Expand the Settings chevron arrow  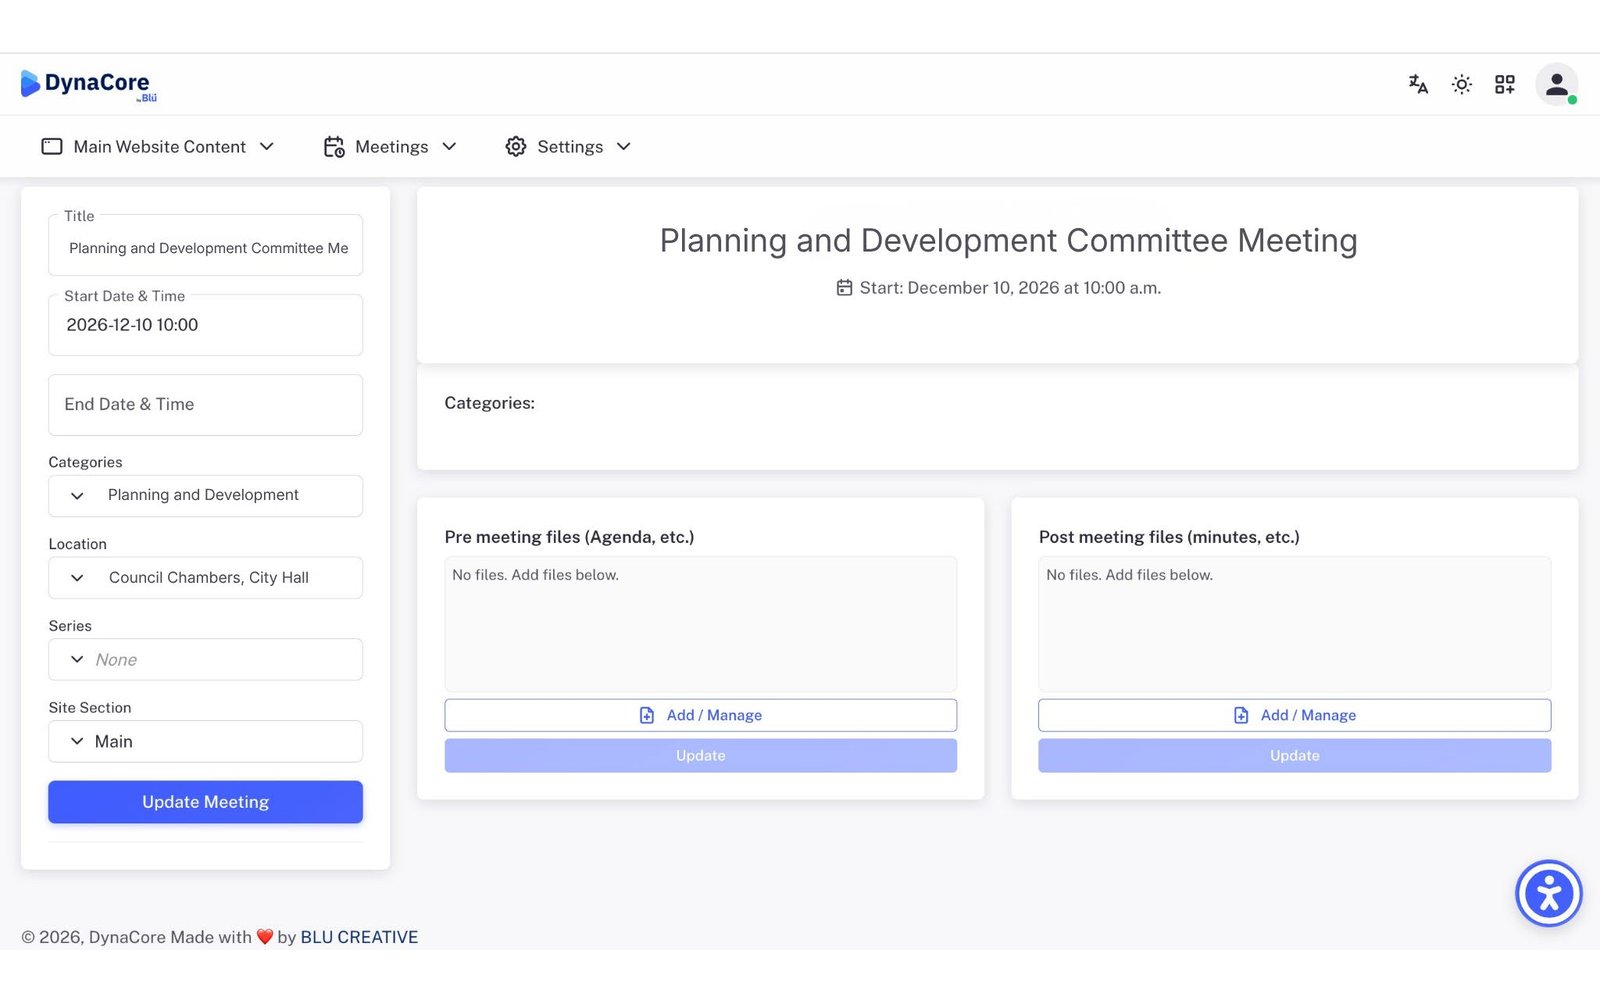[624, 147]
